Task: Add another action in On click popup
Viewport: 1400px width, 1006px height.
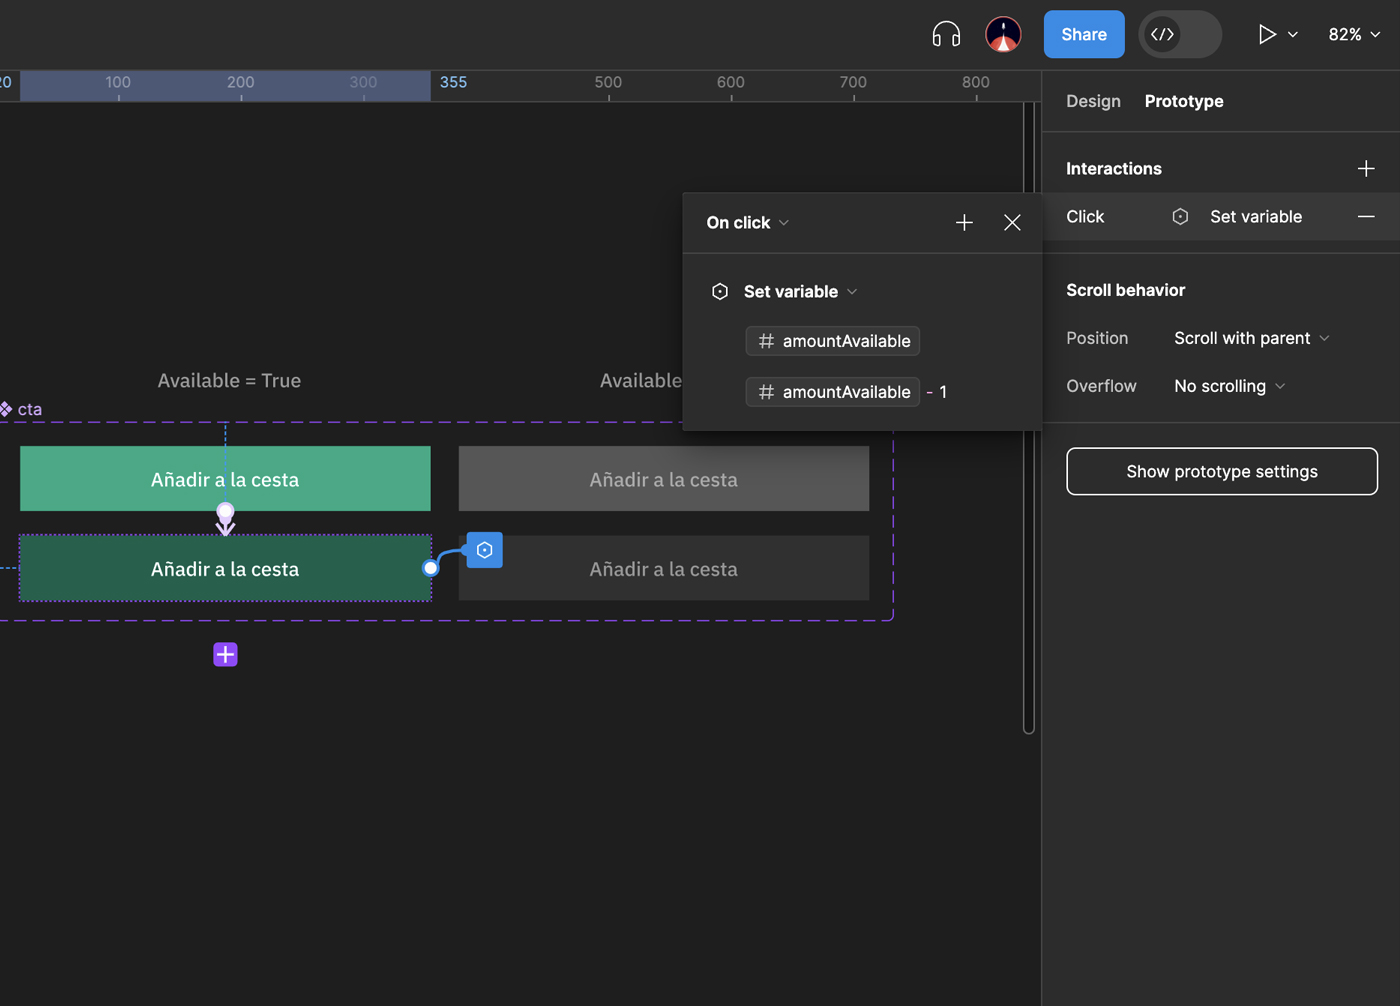Action: coord(964,223)
